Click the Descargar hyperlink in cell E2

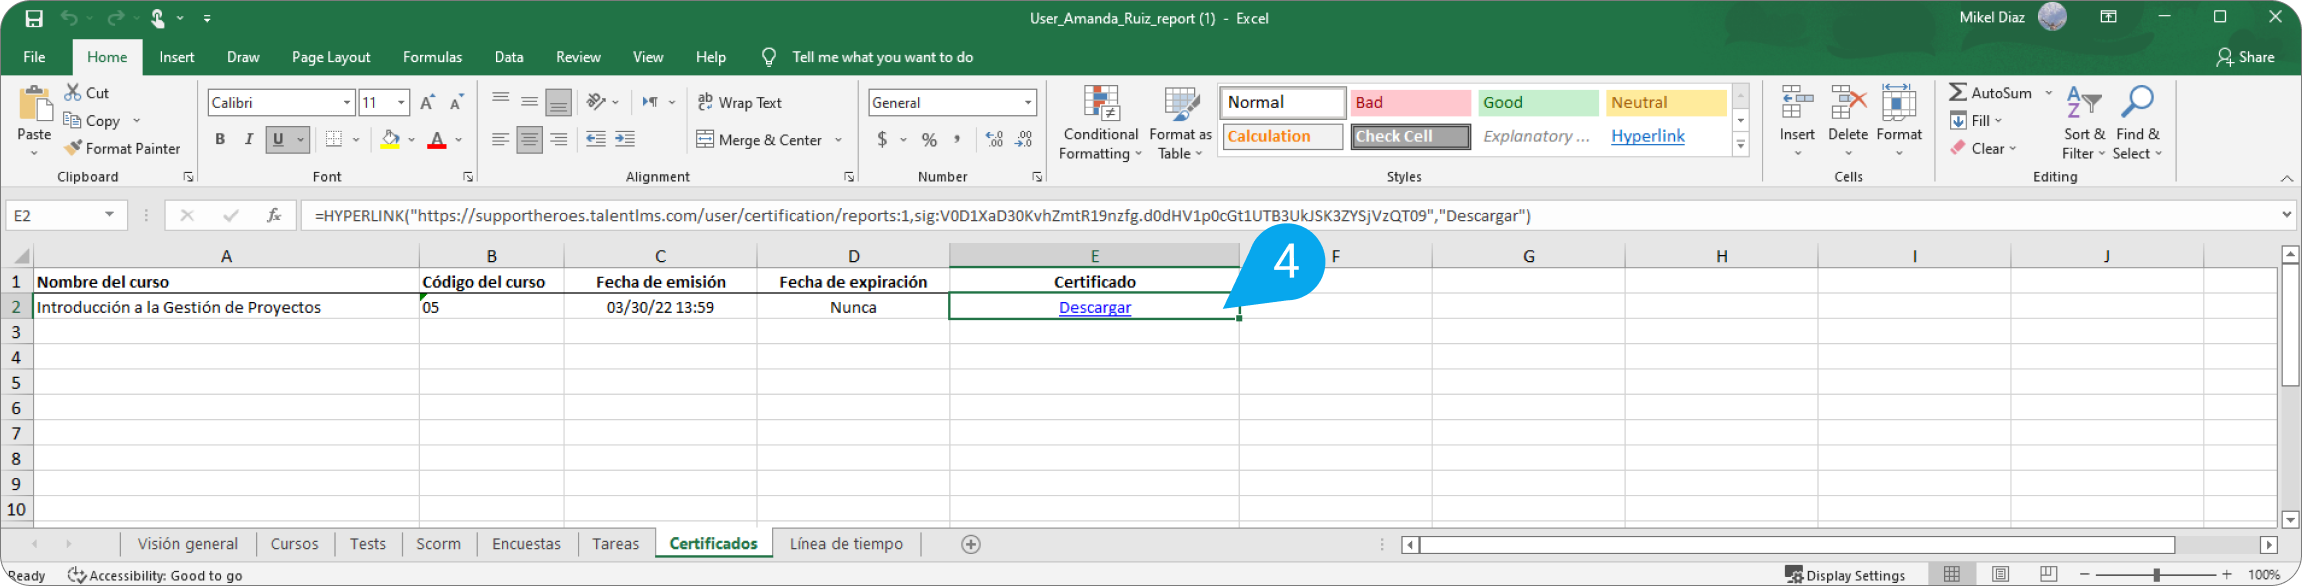pyautogui.click(x=1094, y=307)
